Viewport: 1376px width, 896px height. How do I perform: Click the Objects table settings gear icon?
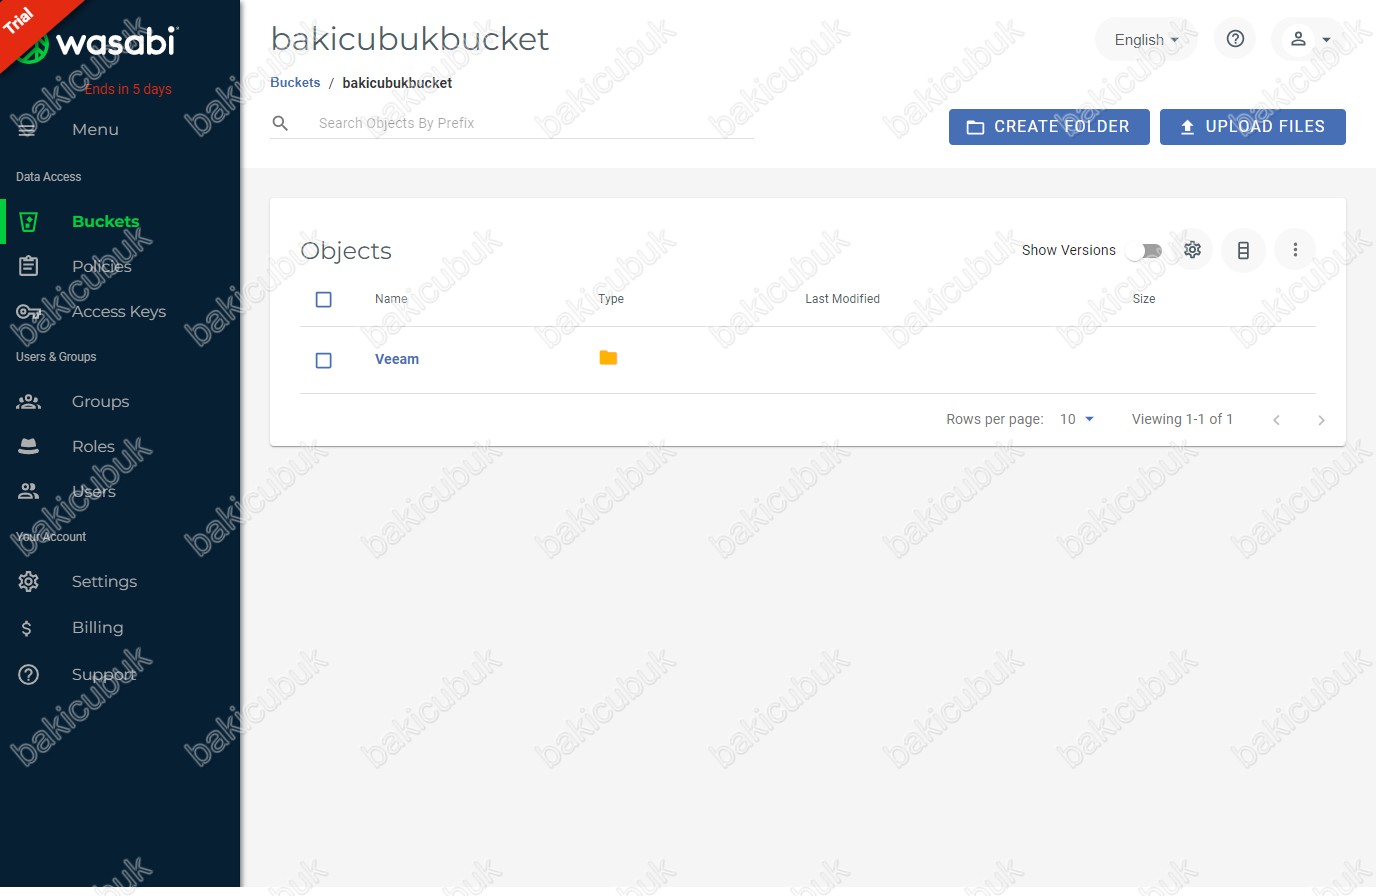click(1192, 250)
